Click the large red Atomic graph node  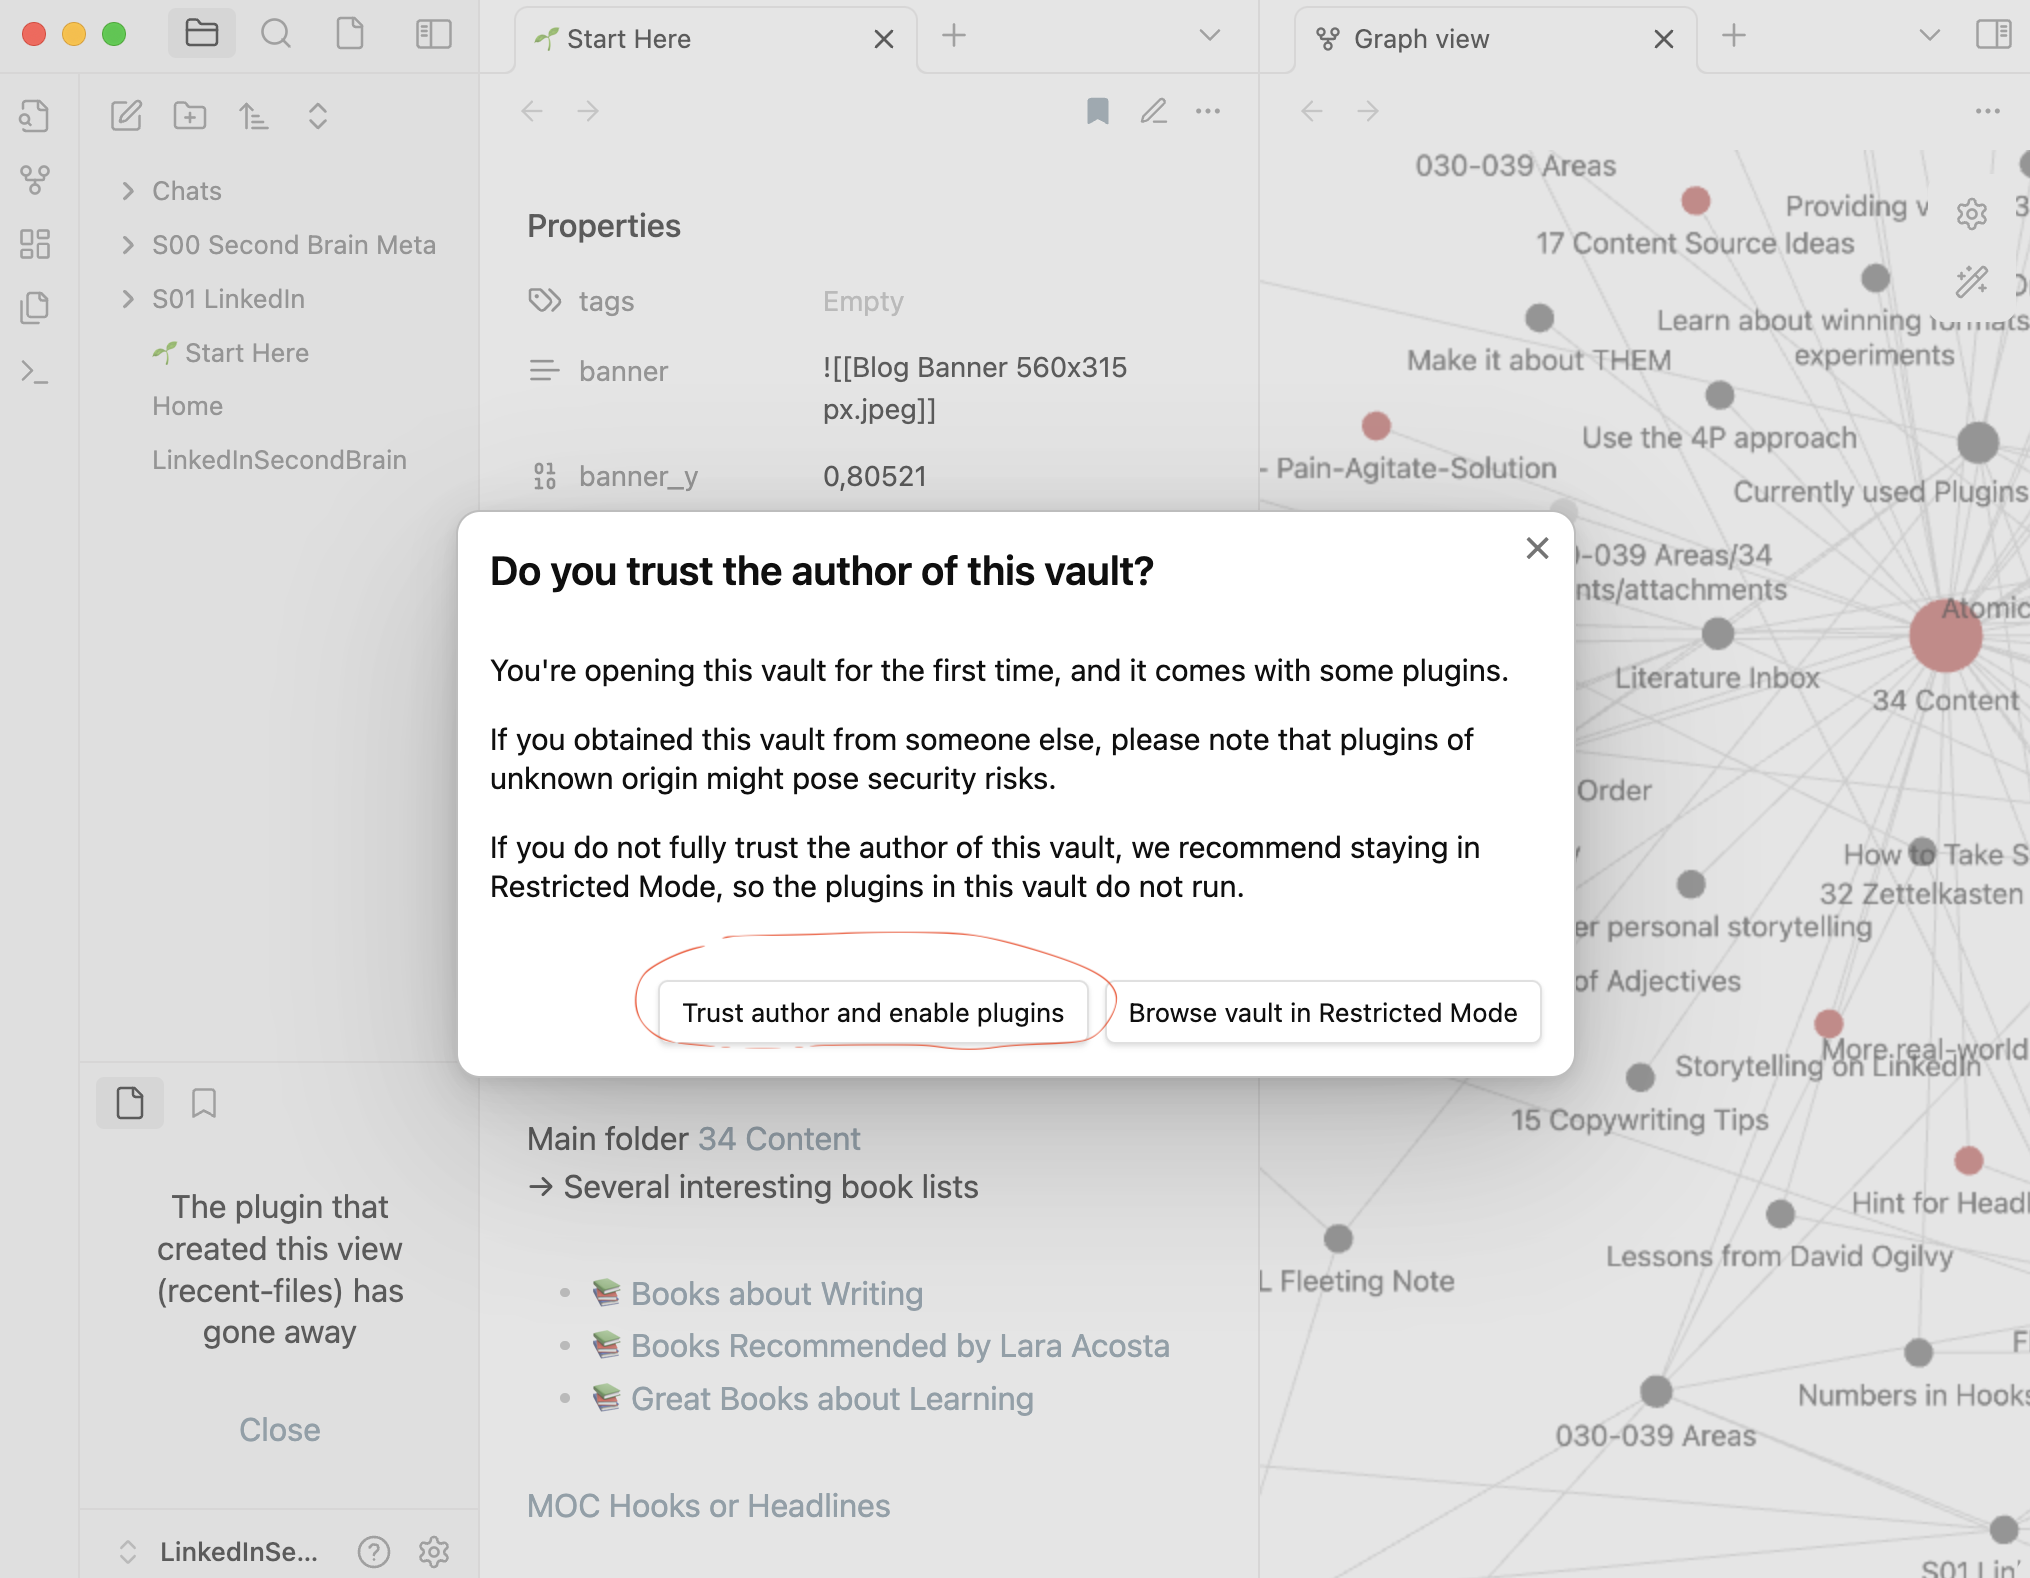[x=1944, y=636]
